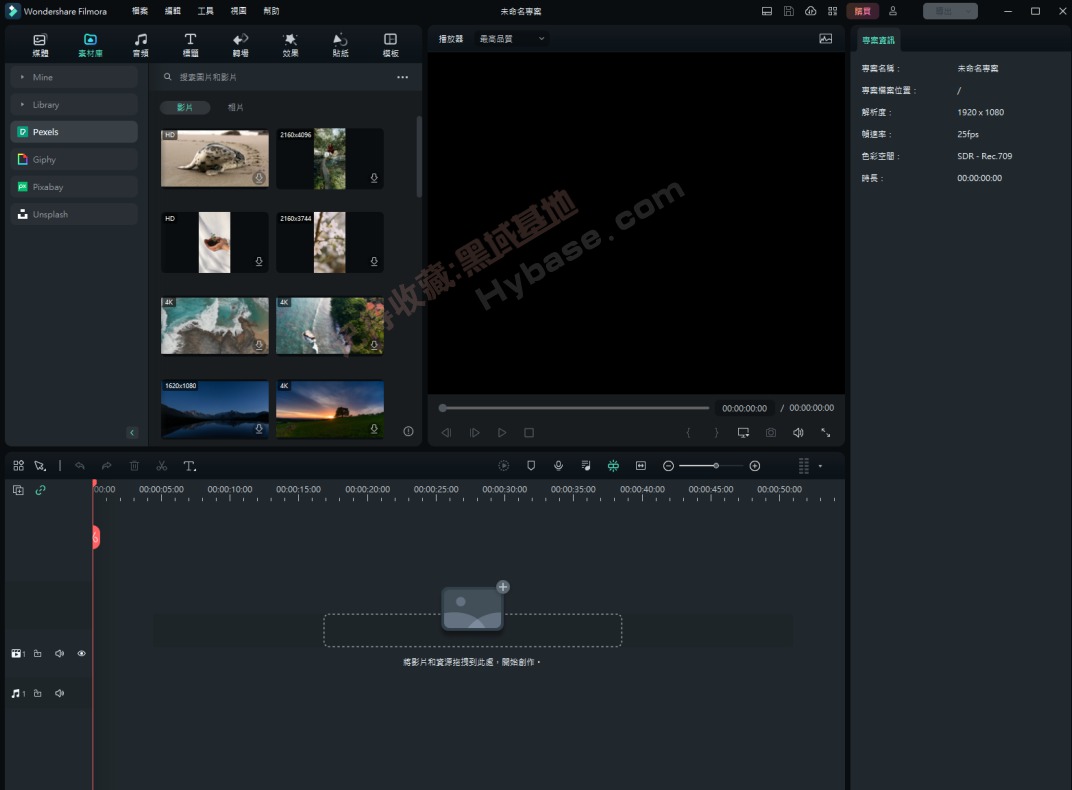The image size is (1072, 790).
Task: Lock video track 1
Action: [x=38, y=653]
